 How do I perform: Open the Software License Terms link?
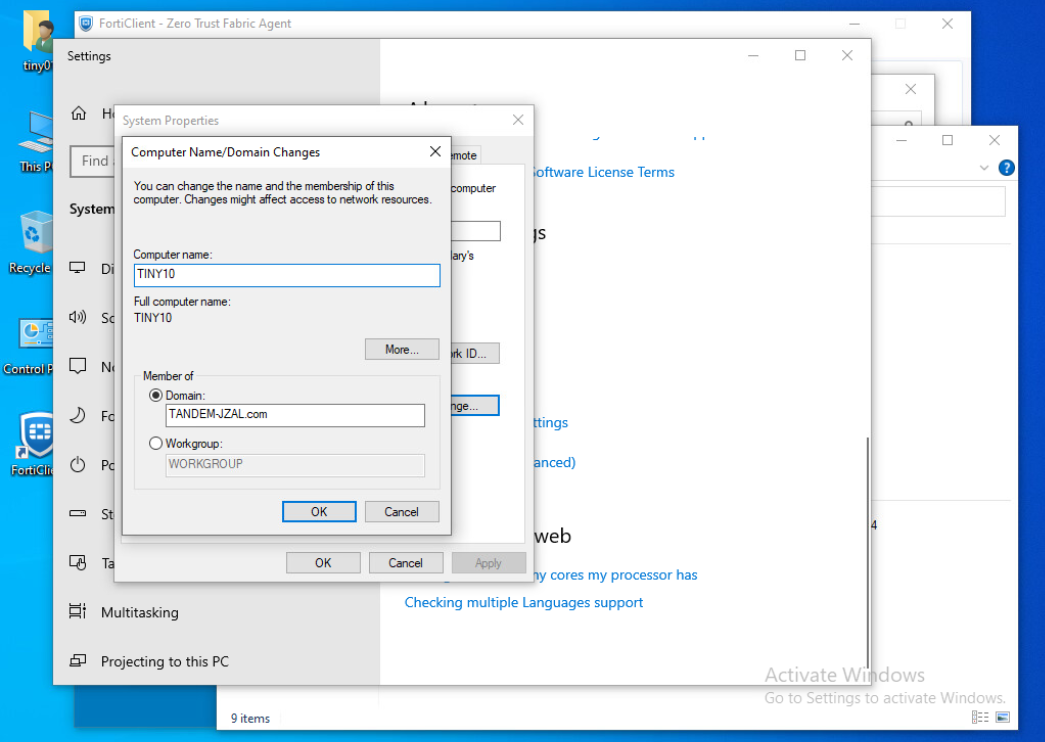click(x=601, y=172)
